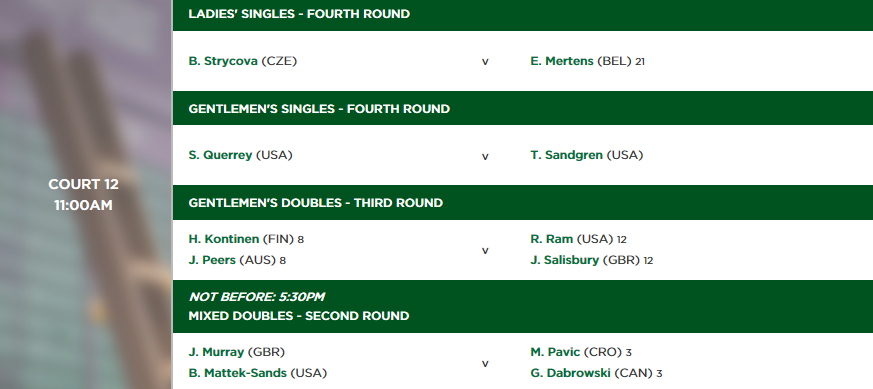Open B. Mattek-Sands player profile

point(238,373)
